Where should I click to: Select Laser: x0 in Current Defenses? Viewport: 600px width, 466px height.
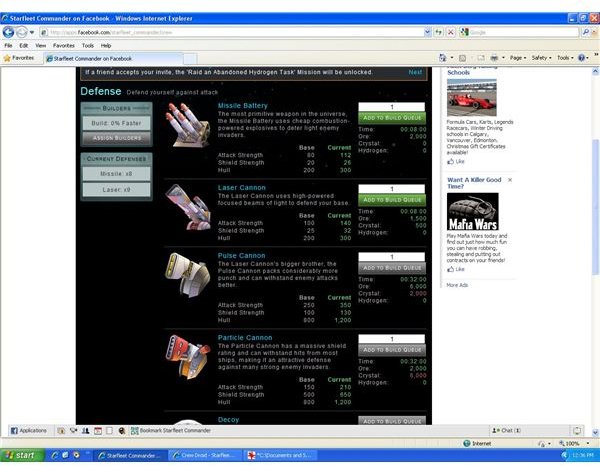click(117, 190)
